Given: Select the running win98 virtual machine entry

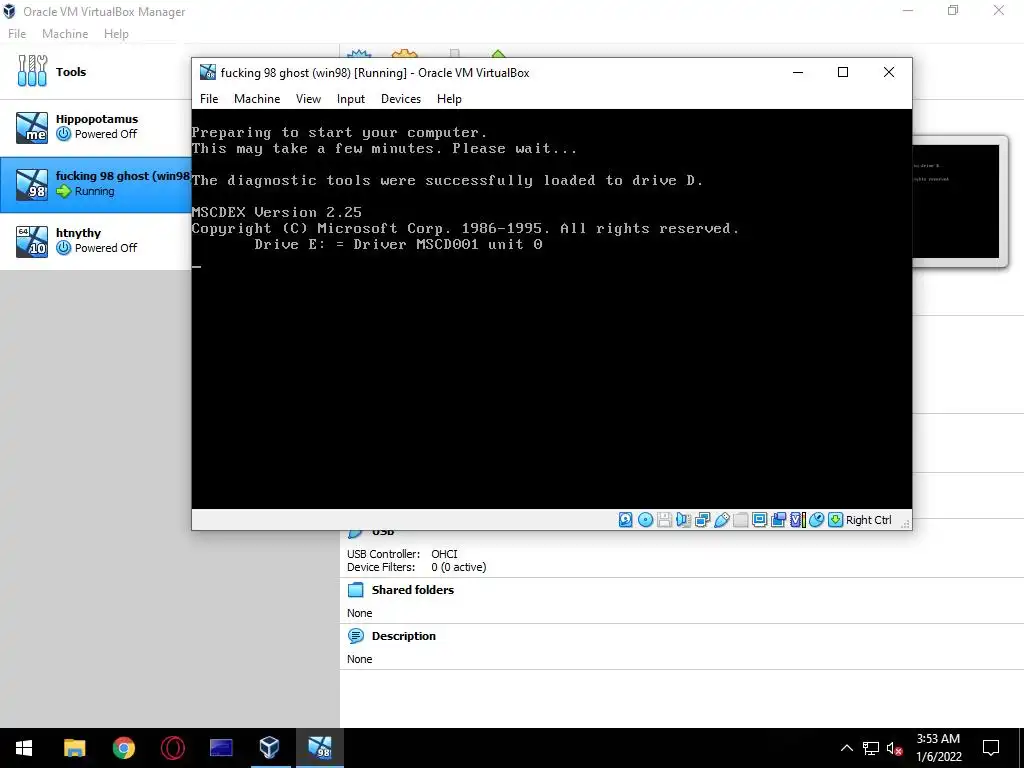Looking at the screenshot, I should click(95, 184).
